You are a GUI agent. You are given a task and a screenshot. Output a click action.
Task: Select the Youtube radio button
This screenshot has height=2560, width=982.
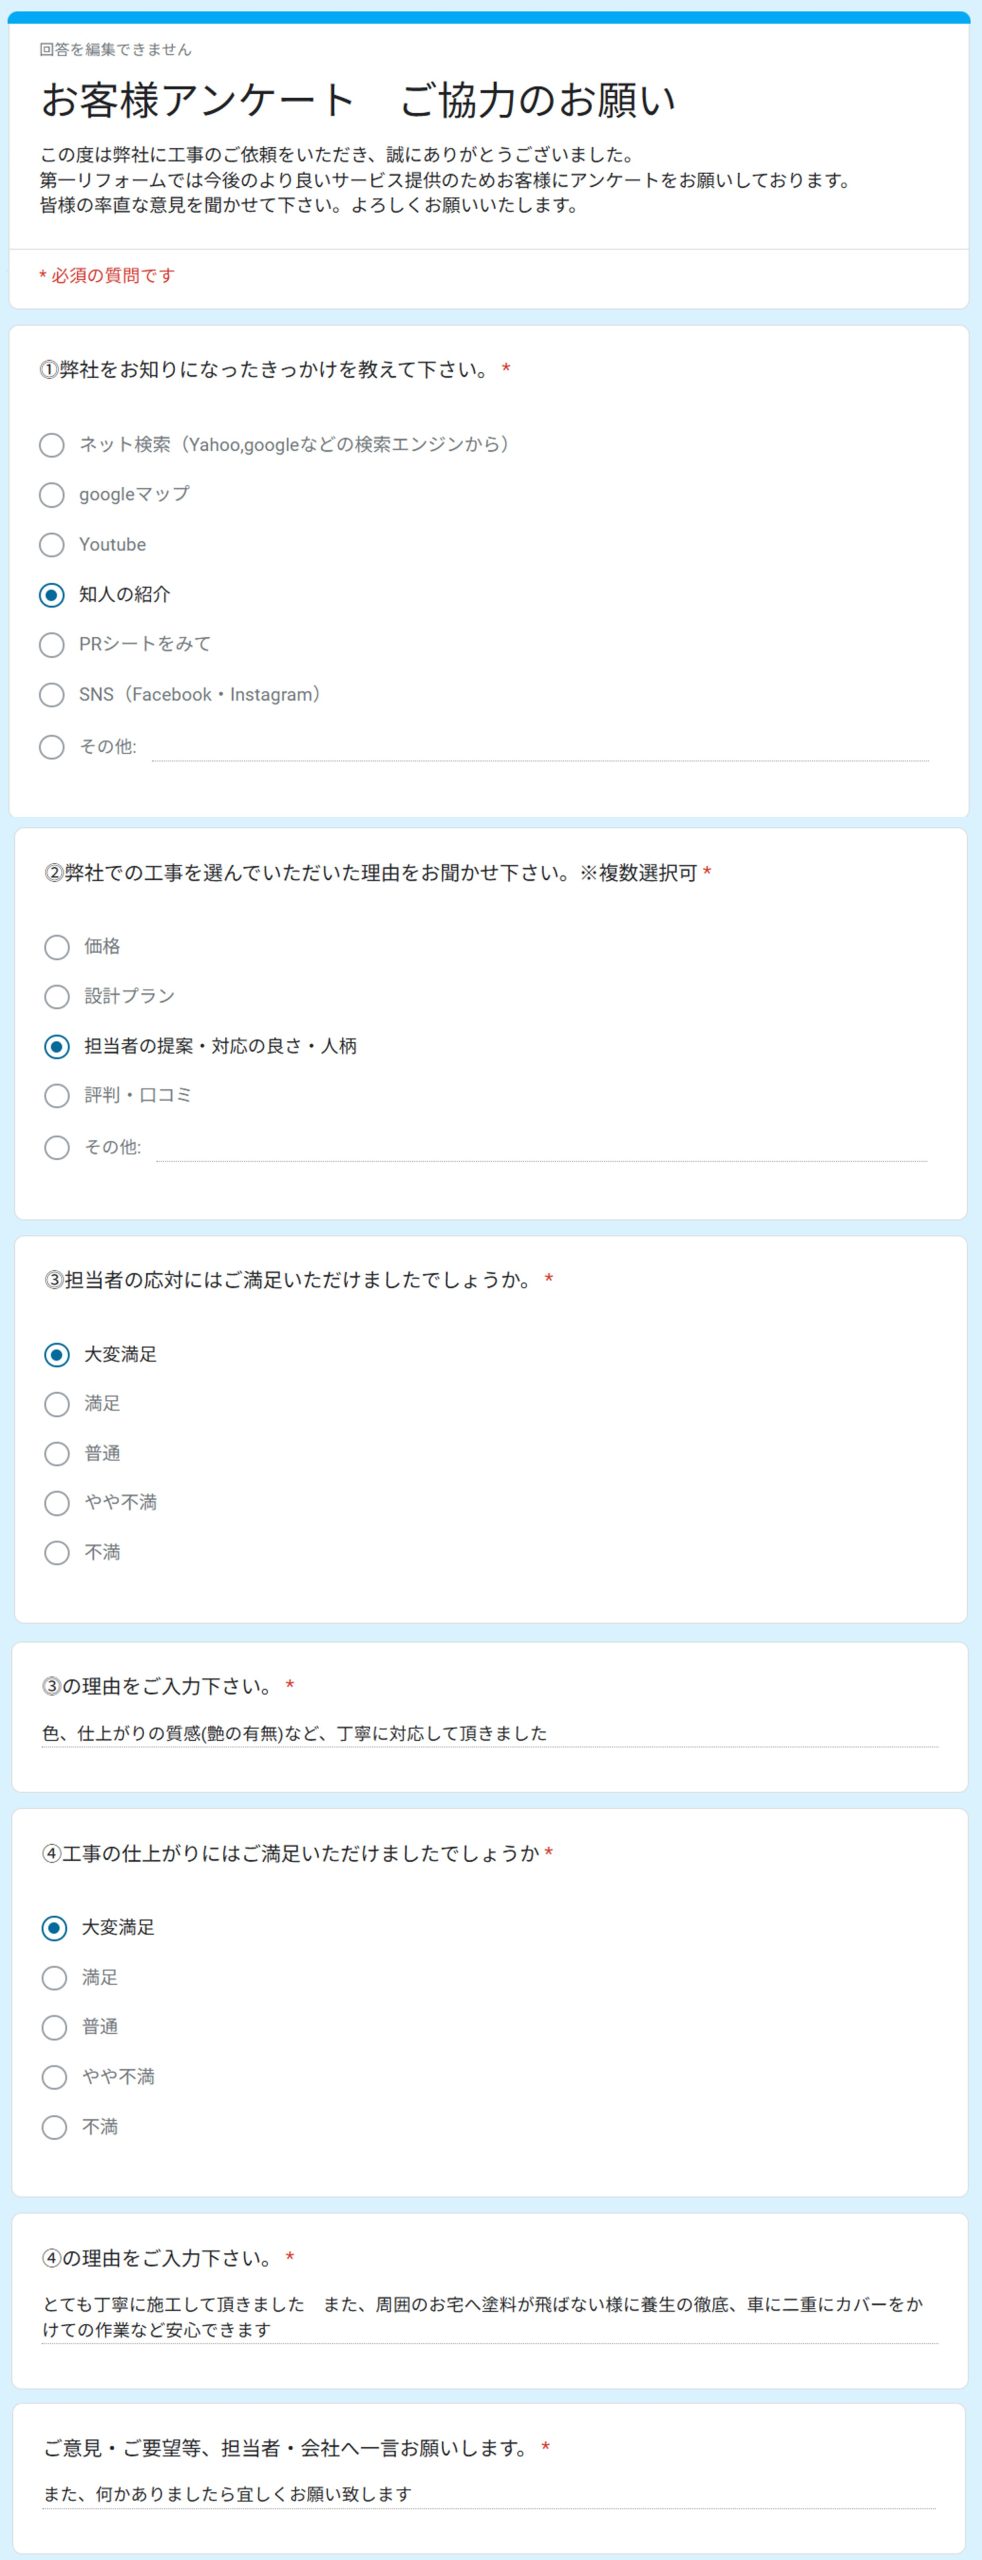52,545
